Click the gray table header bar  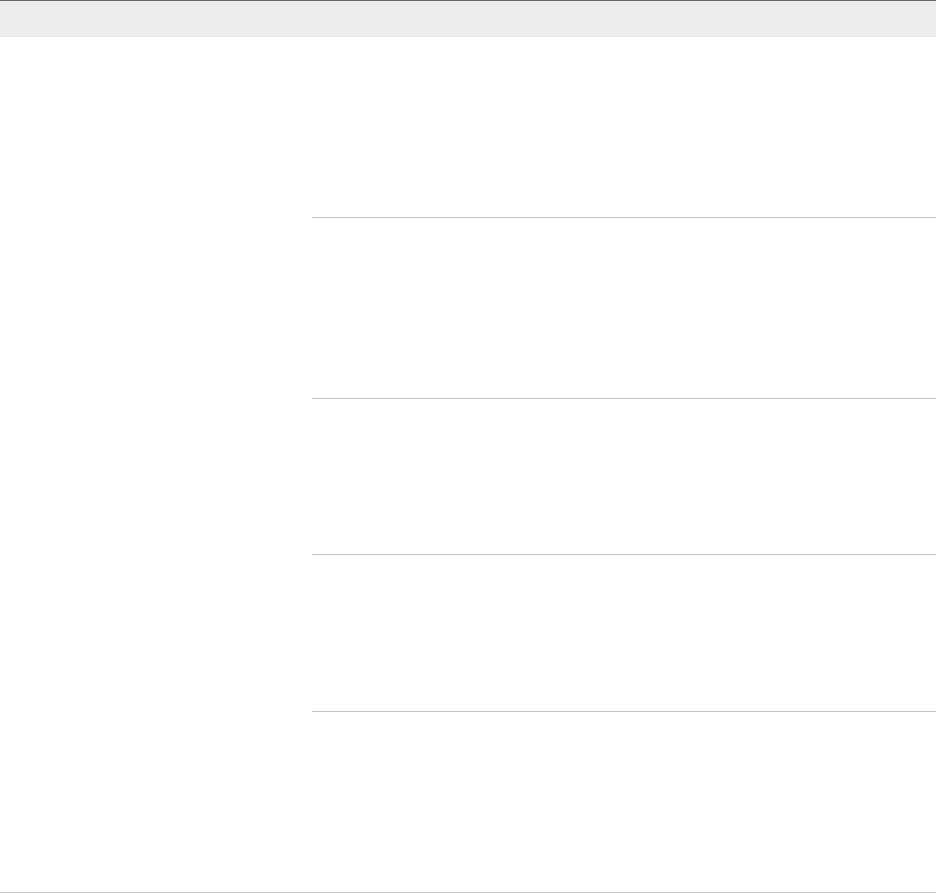[x=468, y=19]
